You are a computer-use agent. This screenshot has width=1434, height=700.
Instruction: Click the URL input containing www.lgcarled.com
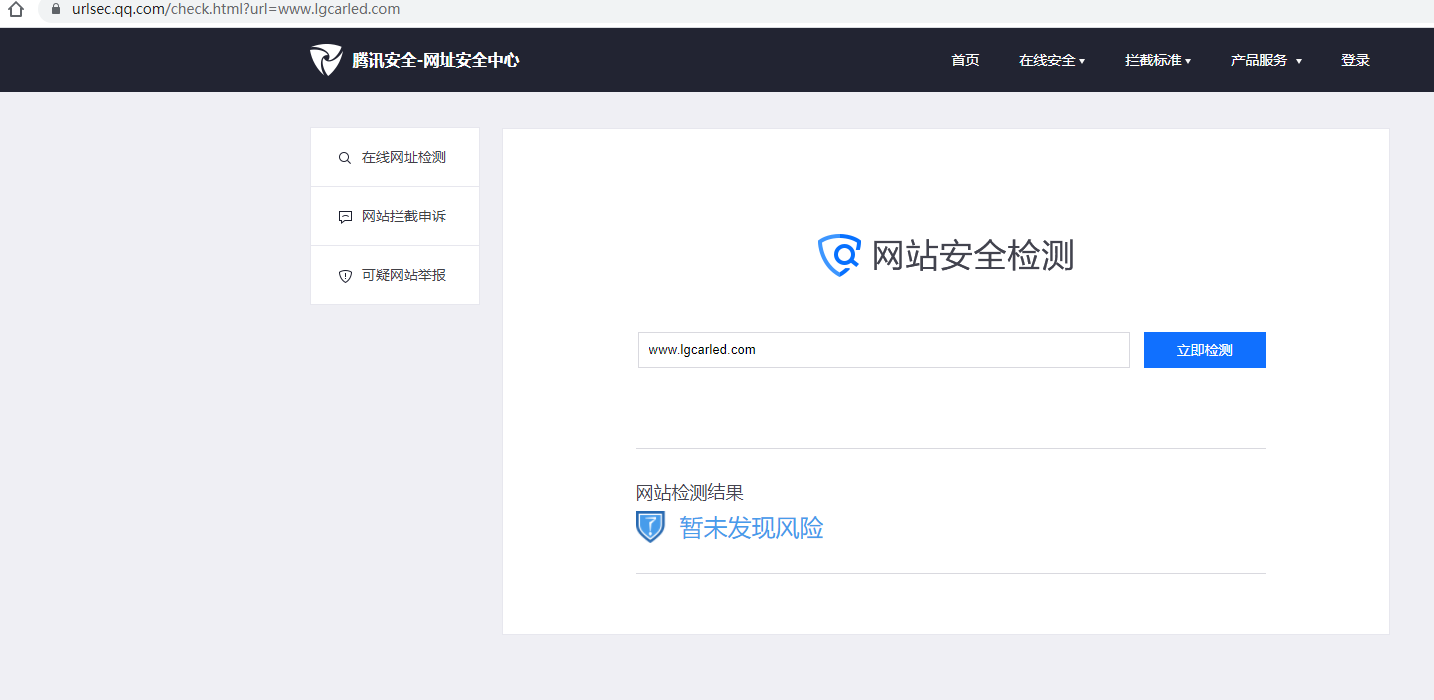tap(883, 349)
